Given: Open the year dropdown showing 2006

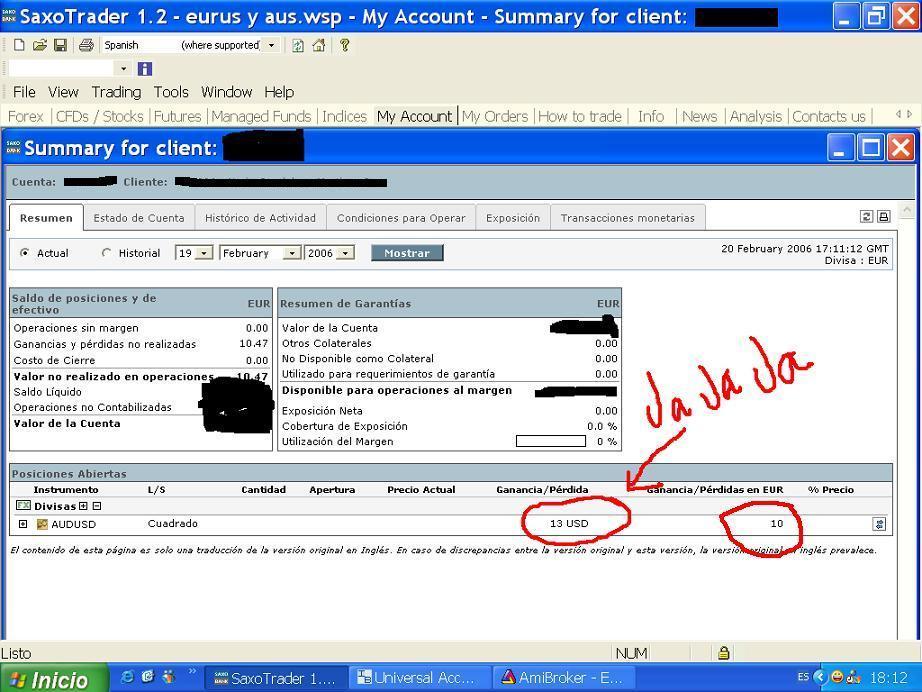Looking at the screenshot, I should [x=346, y=253].
